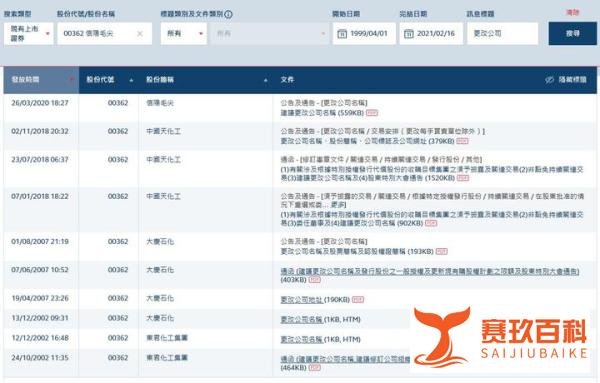Click the 1999/04/01 start date field
The image size is (600, 383).
click(x=364, y=34)
